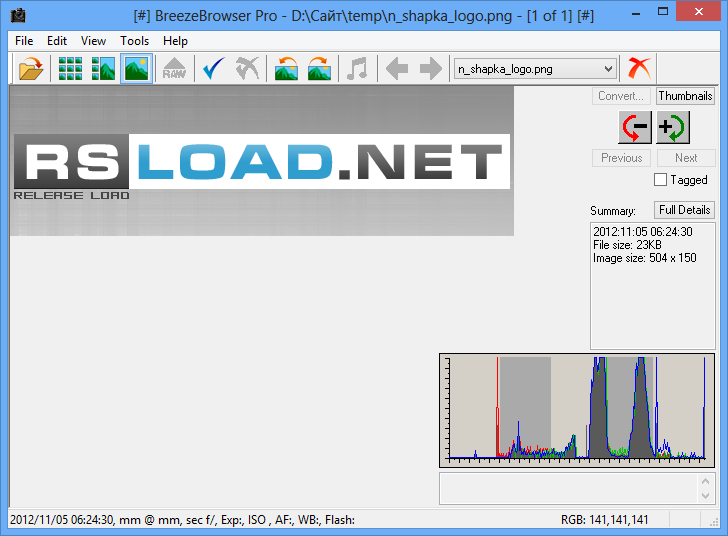Image resolution: width=728 pixels, height=536 pixels.
Task: Open Full Details of image
Action: [x=684, y=210]
